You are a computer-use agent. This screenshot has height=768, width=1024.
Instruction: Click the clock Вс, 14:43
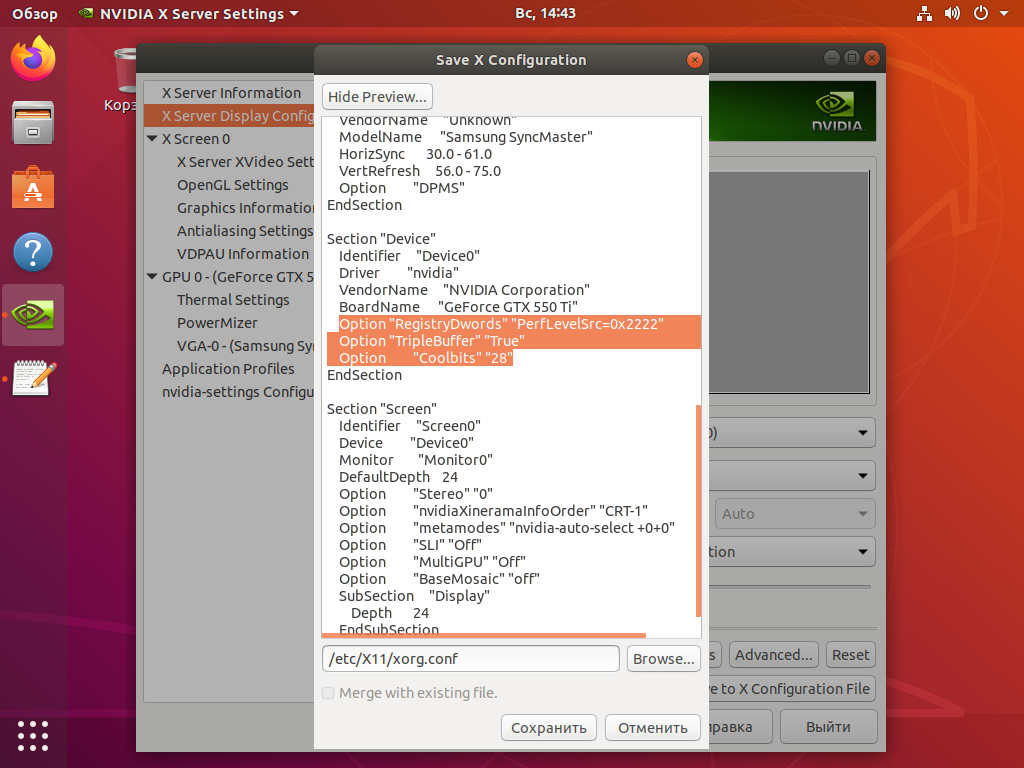point(545,13)
